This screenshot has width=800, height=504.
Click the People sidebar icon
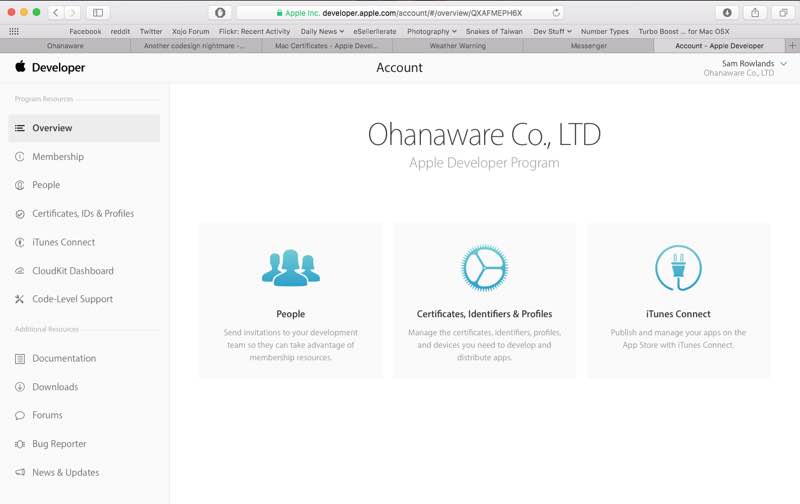19,185
